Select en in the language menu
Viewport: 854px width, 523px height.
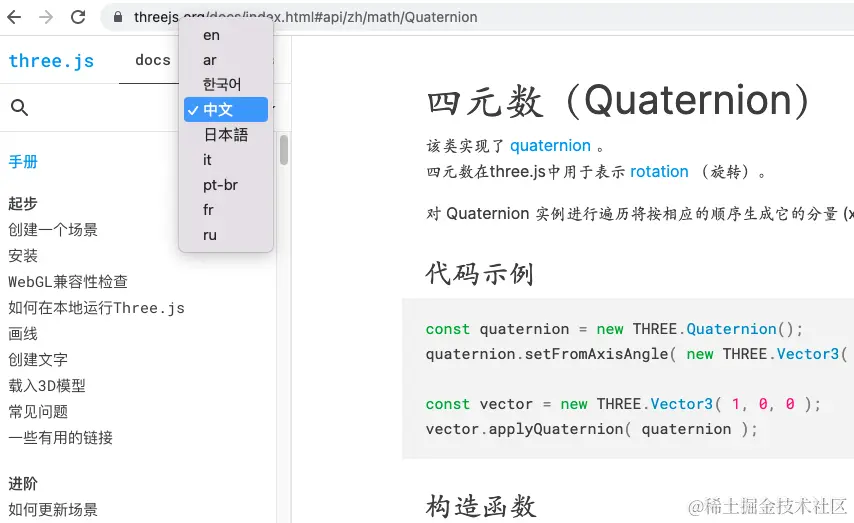226,35
